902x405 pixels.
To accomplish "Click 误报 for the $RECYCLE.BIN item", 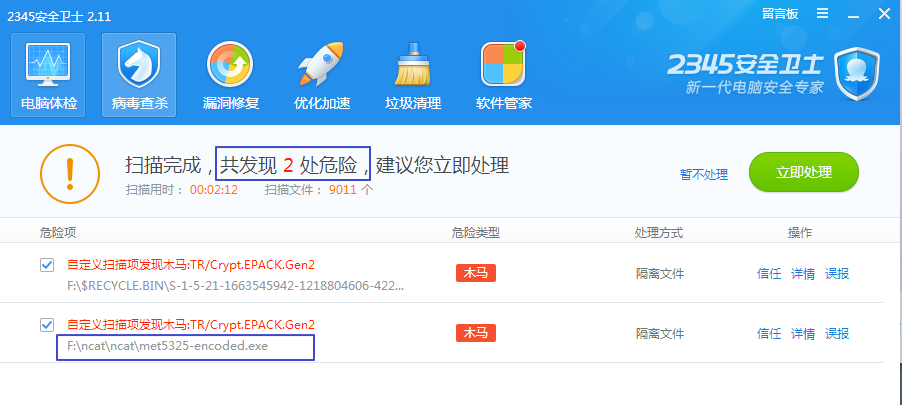I will click(x=837, y=274).
